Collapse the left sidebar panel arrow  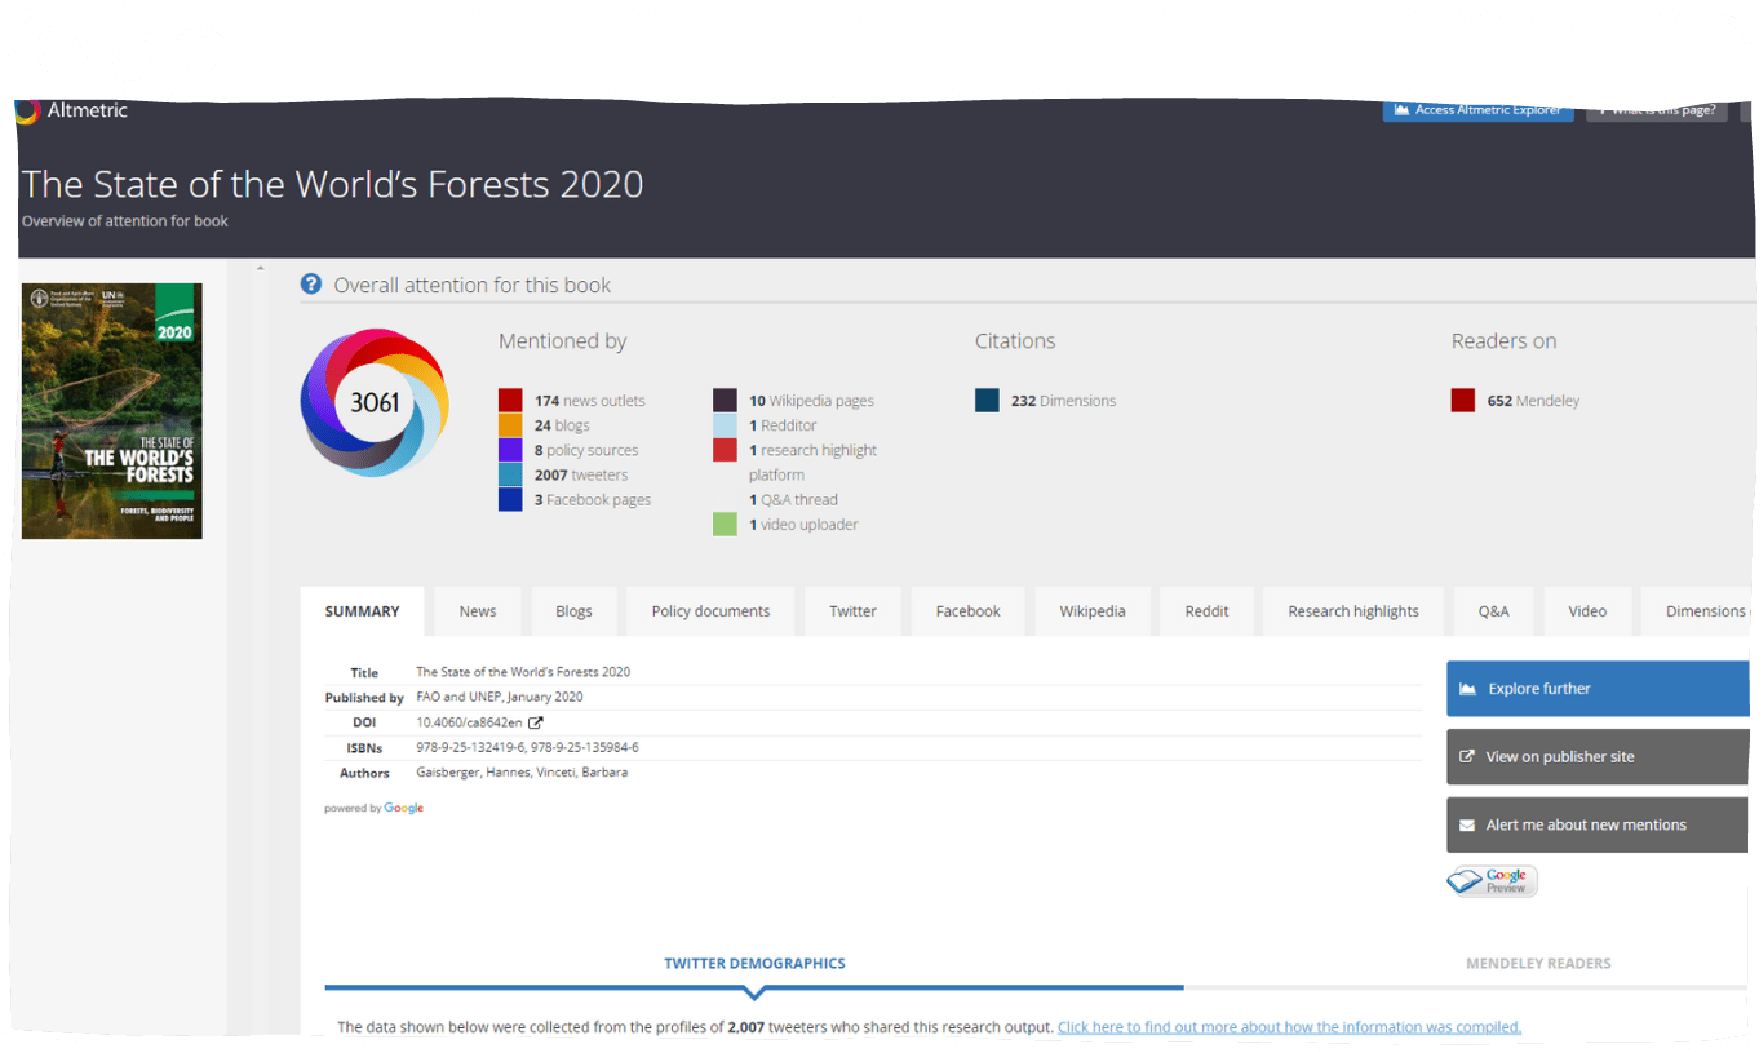(x=261, y=267)
